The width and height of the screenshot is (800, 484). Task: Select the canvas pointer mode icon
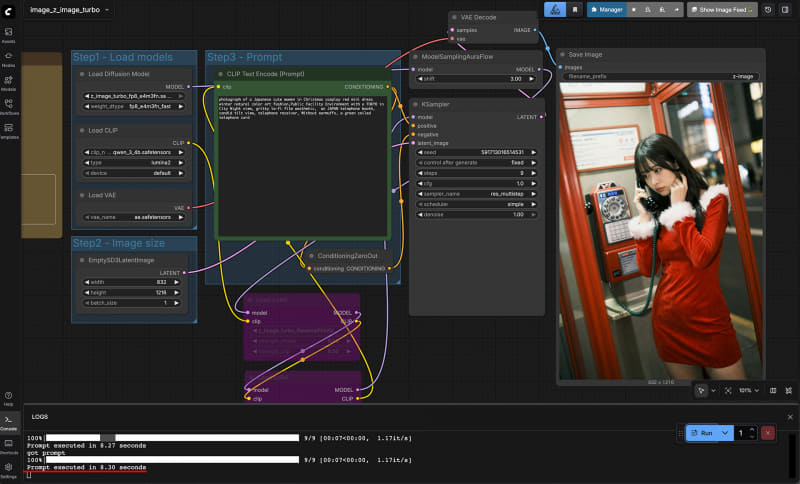(x=701, y=391)
